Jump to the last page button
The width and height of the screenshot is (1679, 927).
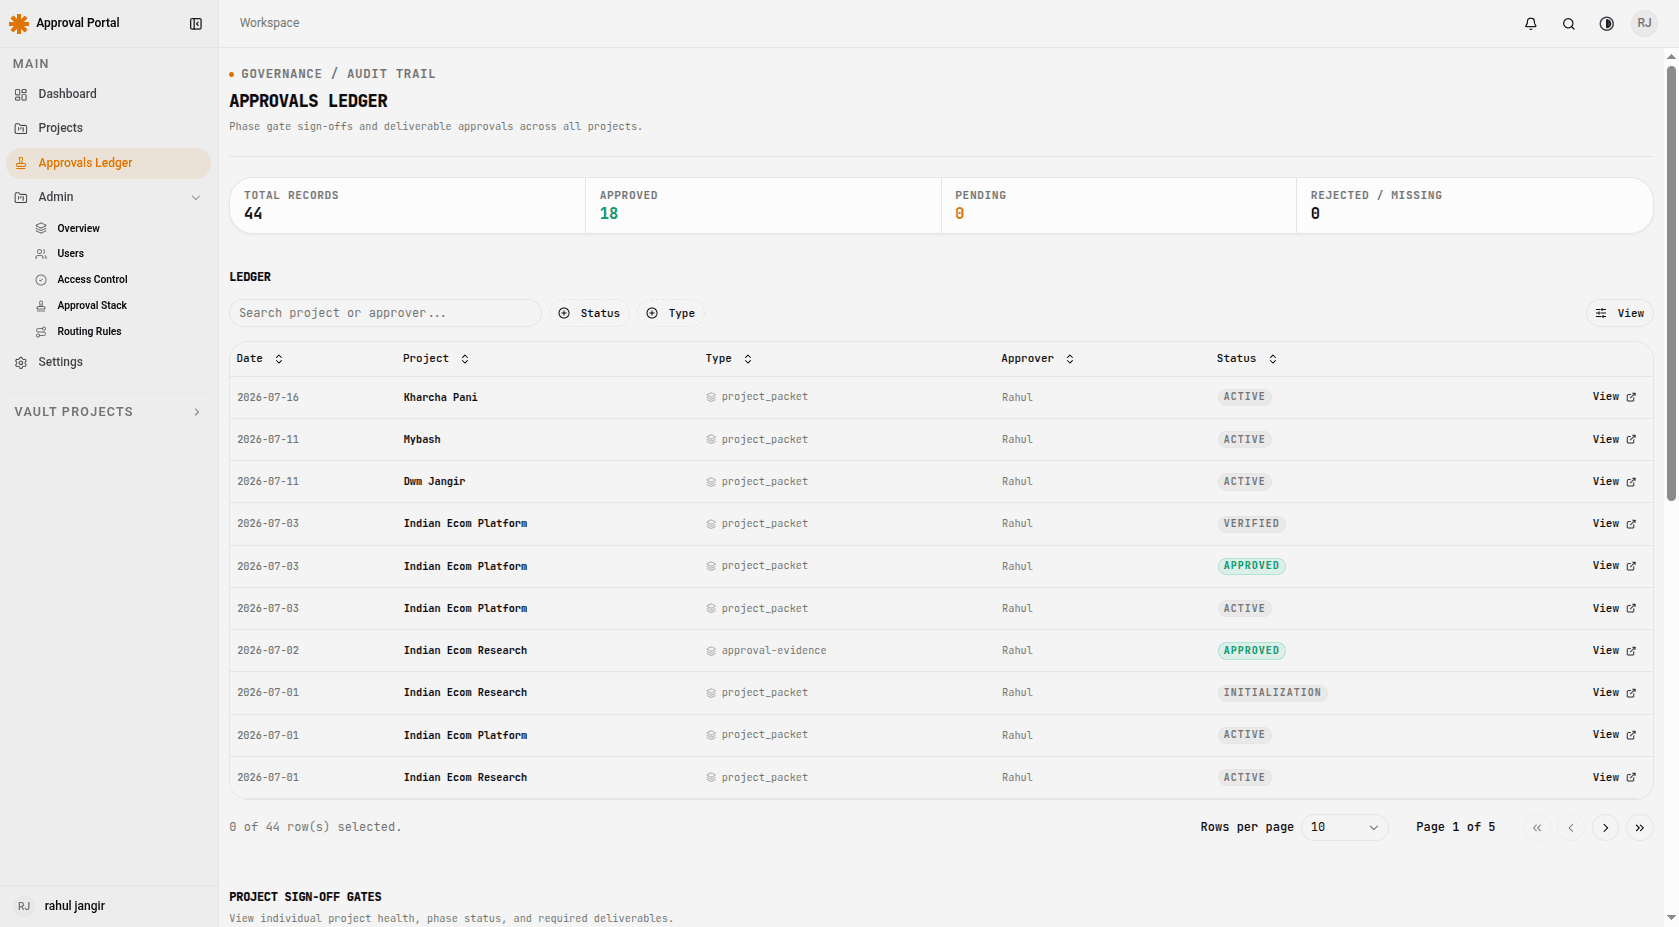(1639, 828)
